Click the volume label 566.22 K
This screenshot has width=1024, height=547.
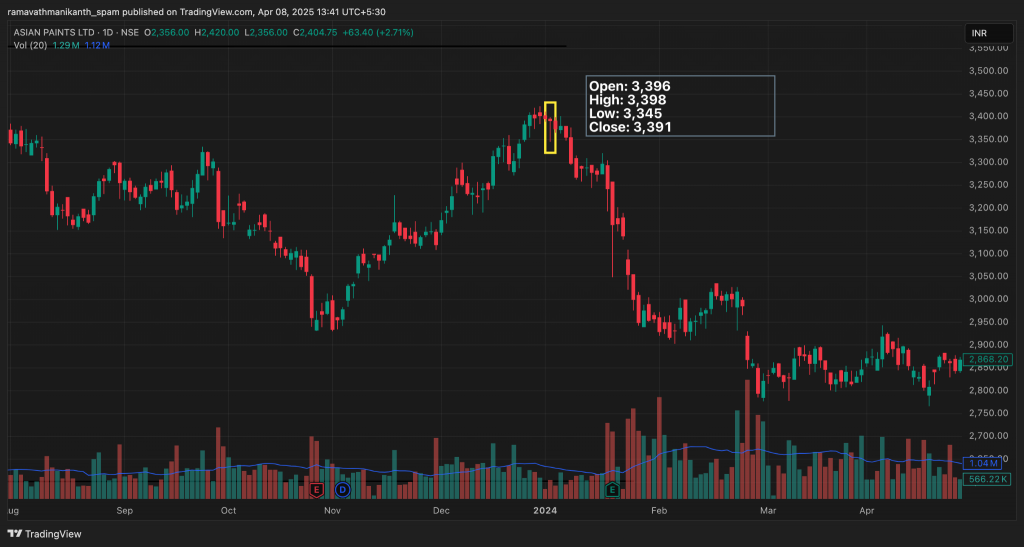point(989,479)
